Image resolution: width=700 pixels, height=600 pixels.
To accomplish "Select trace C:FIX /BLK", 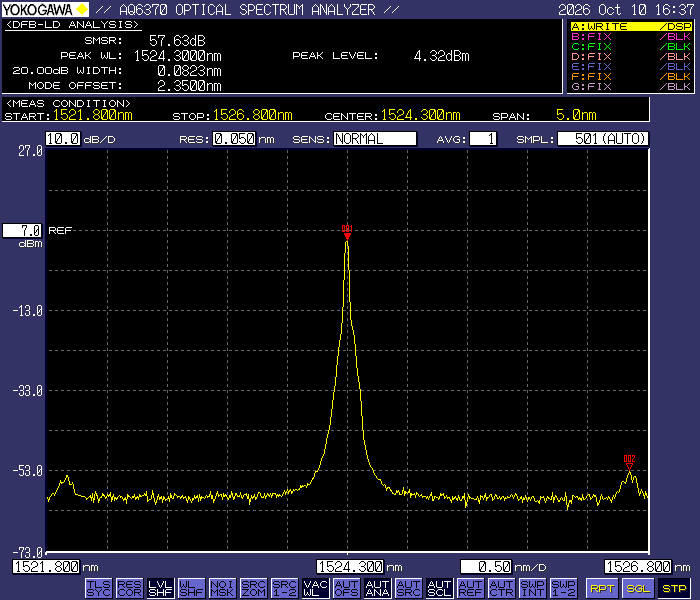I will [x=631, y=46].
